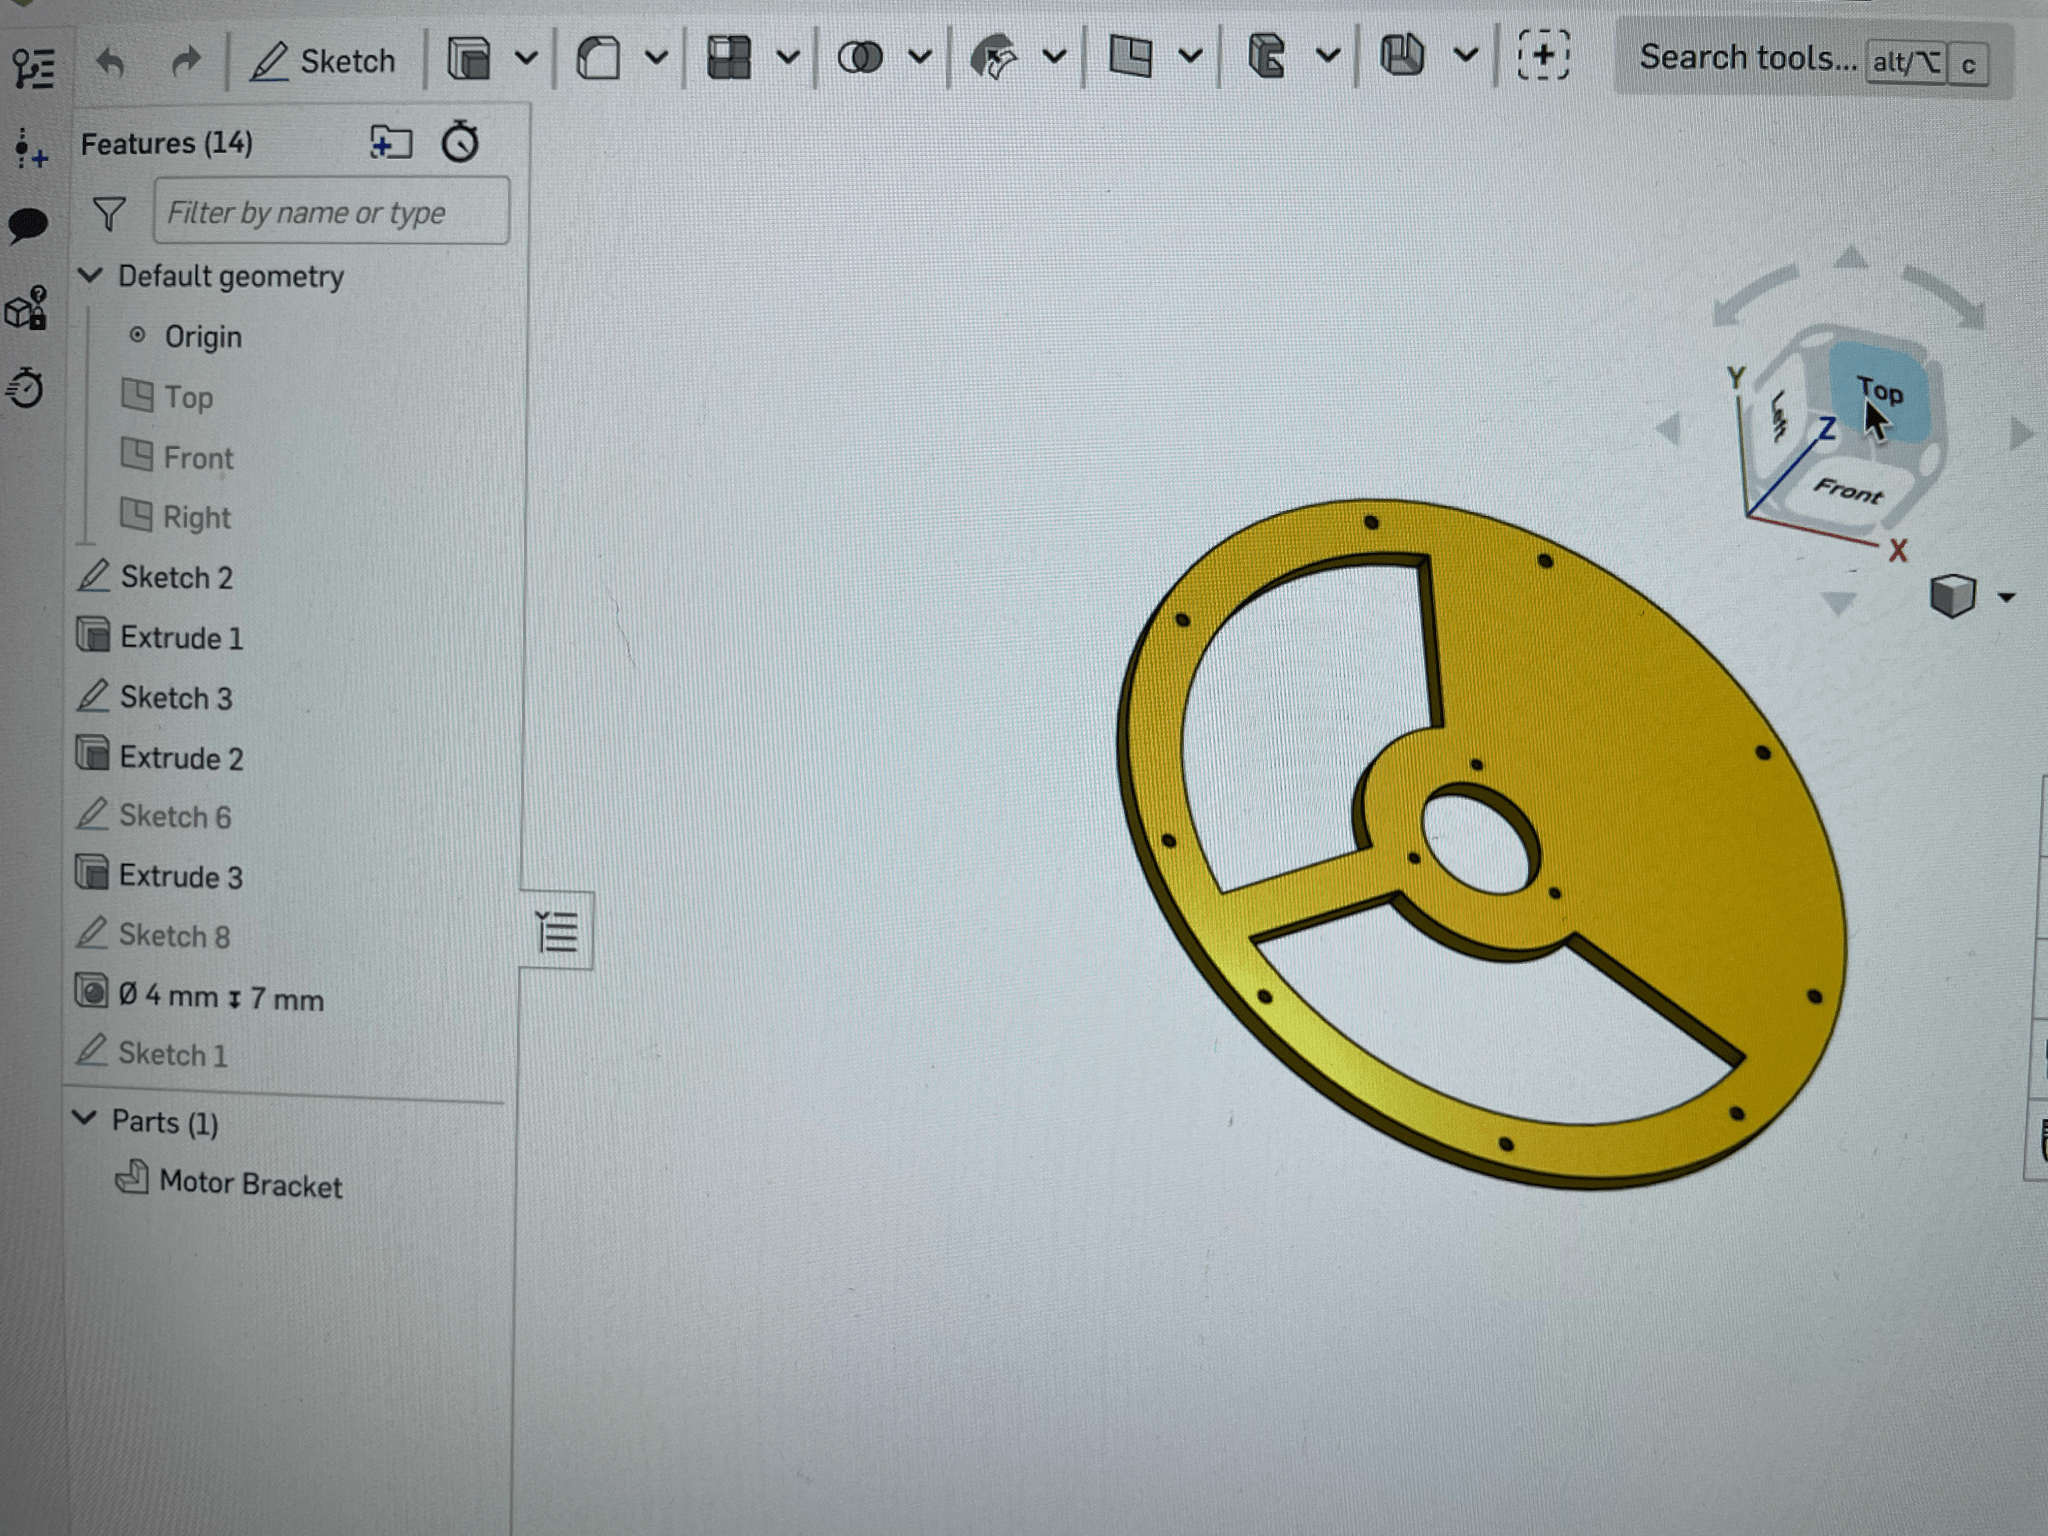Open the Fillet tool dropdown arrow
Screen dimensions: 2048x1536
coord(656,58)
